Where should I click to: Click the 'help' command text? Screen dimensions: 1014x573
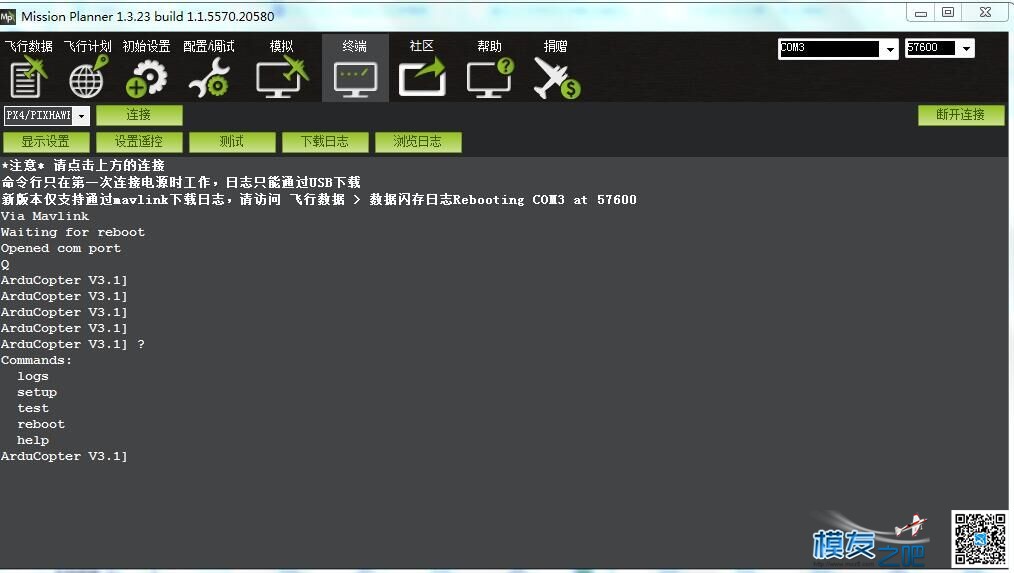click(33, 440)
